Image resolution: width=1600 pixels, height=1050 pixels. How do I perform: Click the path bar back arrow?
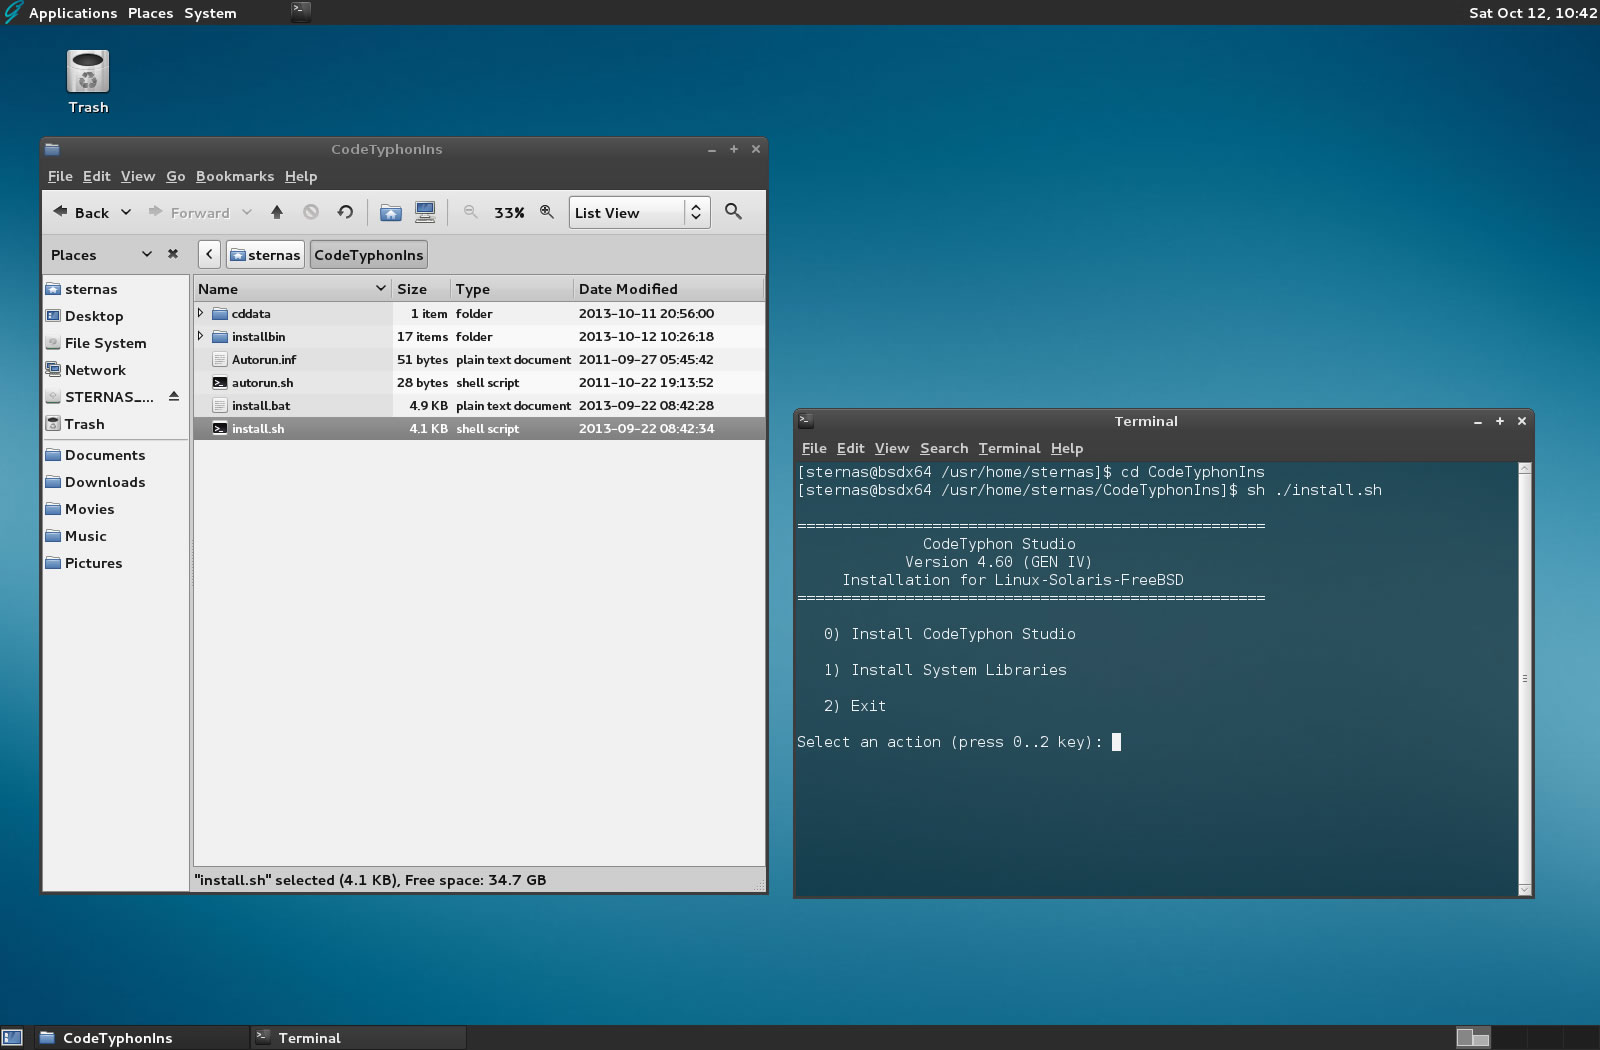coord(209,254)
